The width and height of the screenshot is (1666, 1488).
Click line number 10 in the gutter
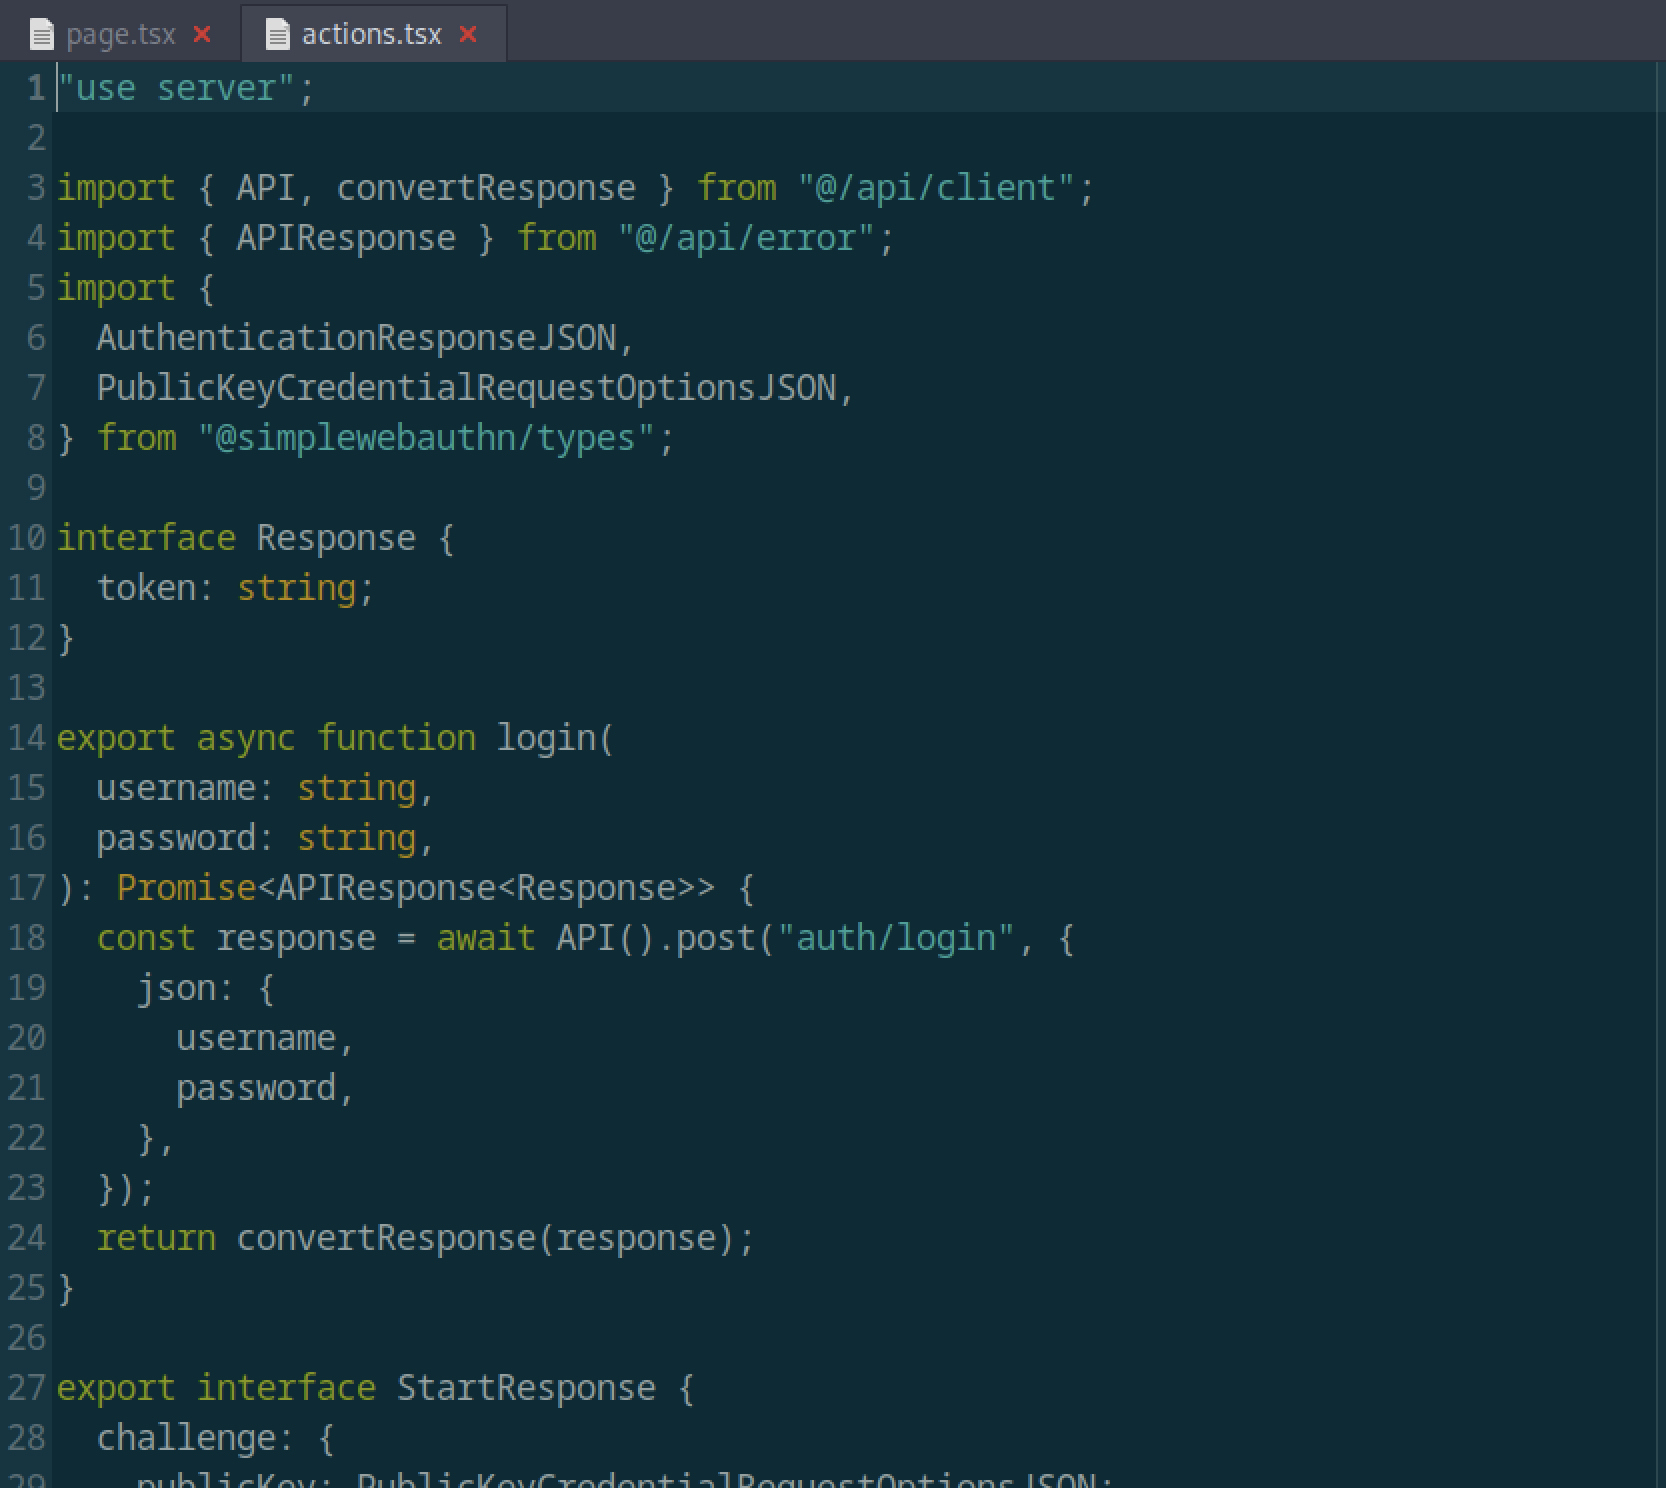point(27,538)
